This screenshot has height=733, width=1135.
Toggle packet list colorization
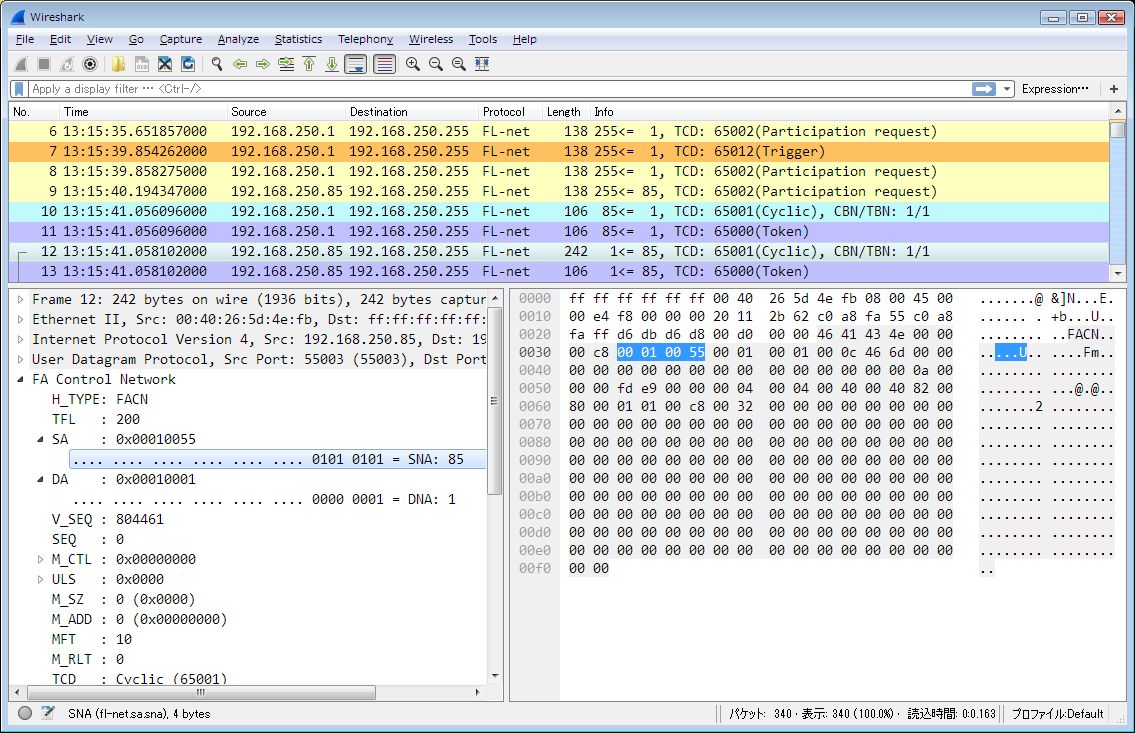click(384, 64)
